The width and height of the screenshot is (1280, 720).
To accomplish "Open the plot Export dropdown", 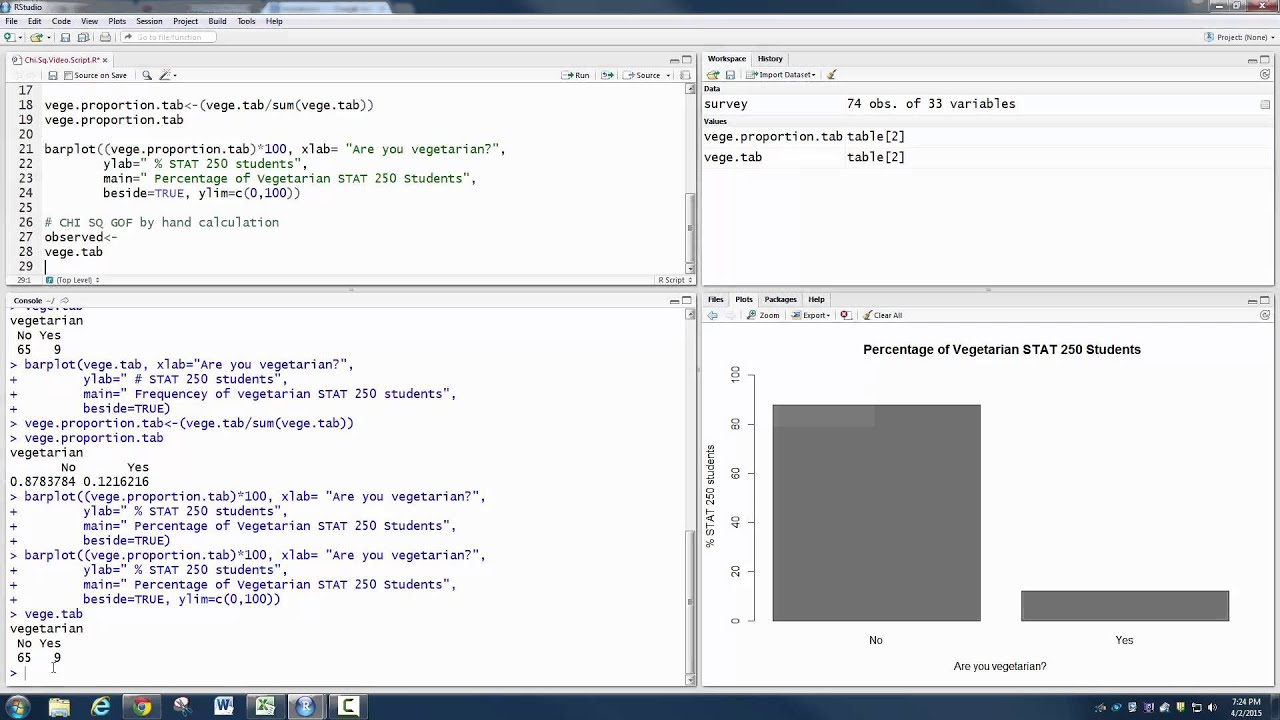I will (811, 315).
